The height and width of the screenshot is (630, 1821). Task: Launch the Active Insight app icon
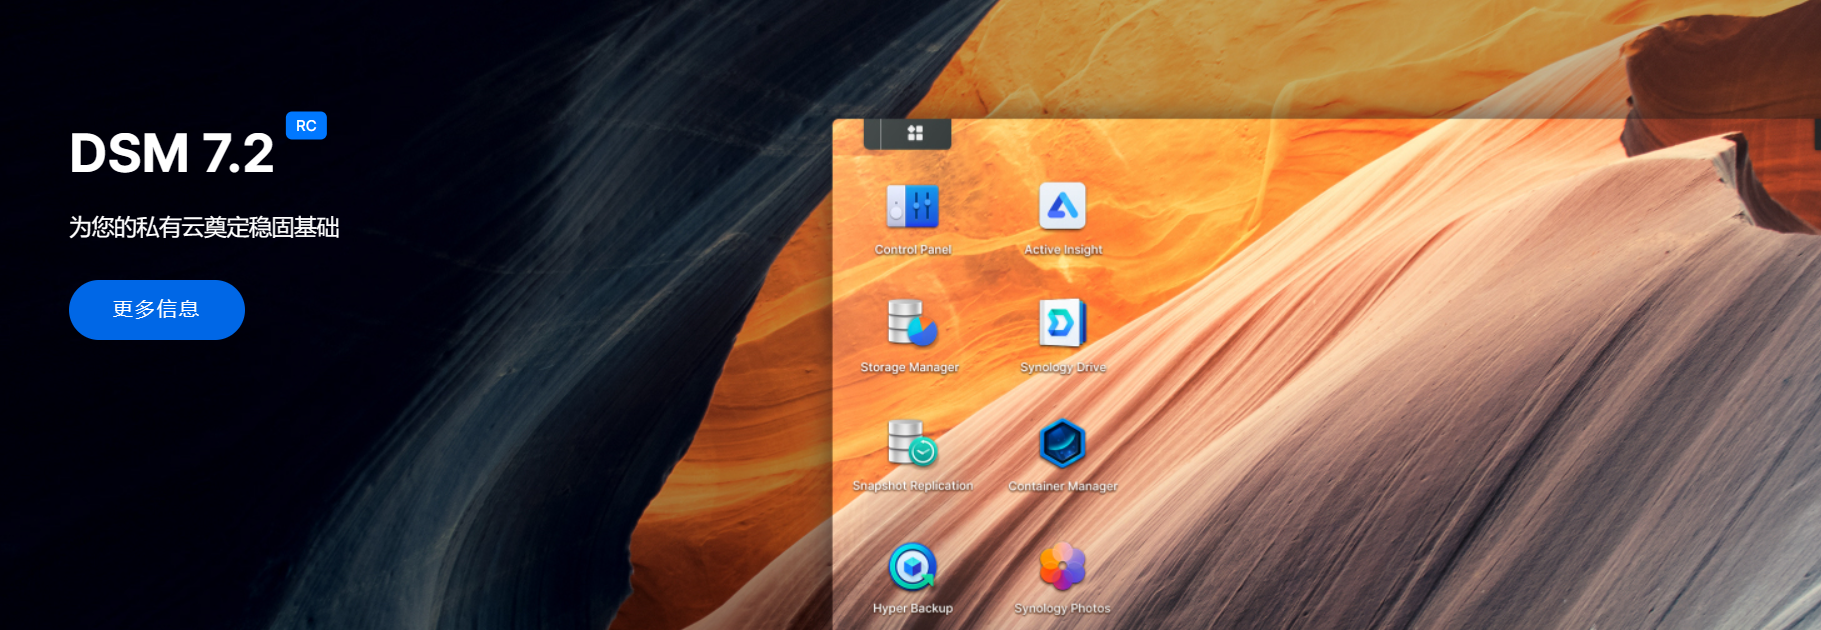[1062, 206]
